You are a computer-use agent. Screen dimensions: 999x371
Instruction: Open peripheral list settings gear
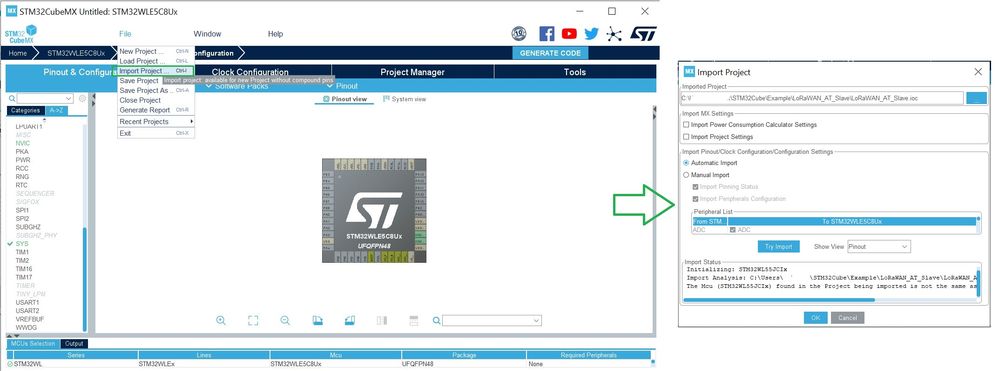click(x=82, y=98)
